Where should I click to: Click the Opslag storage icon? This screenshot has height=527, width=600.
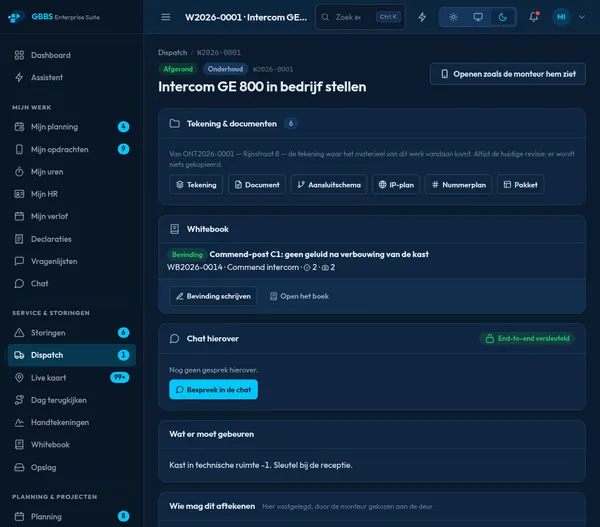point(19,467)
